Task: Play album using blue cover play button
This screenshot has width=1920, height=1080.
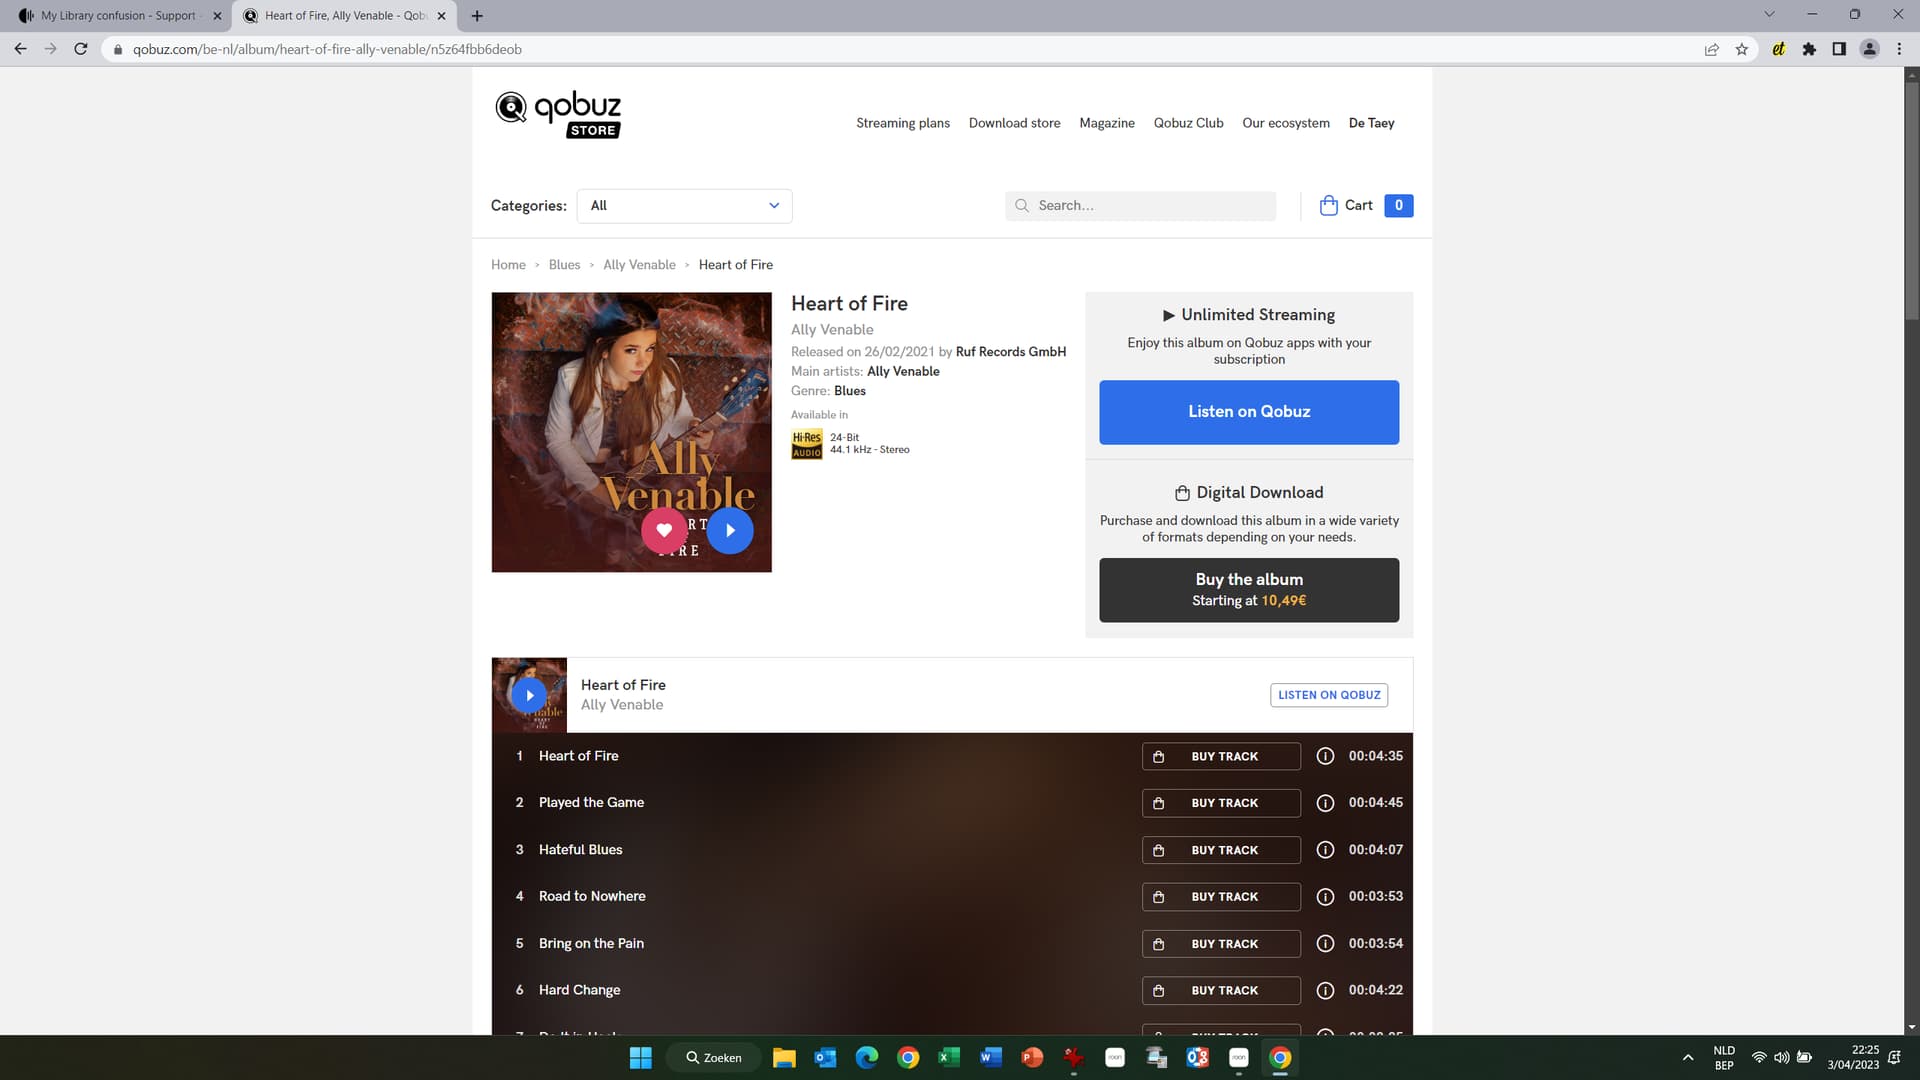Action: coord(730,530)
